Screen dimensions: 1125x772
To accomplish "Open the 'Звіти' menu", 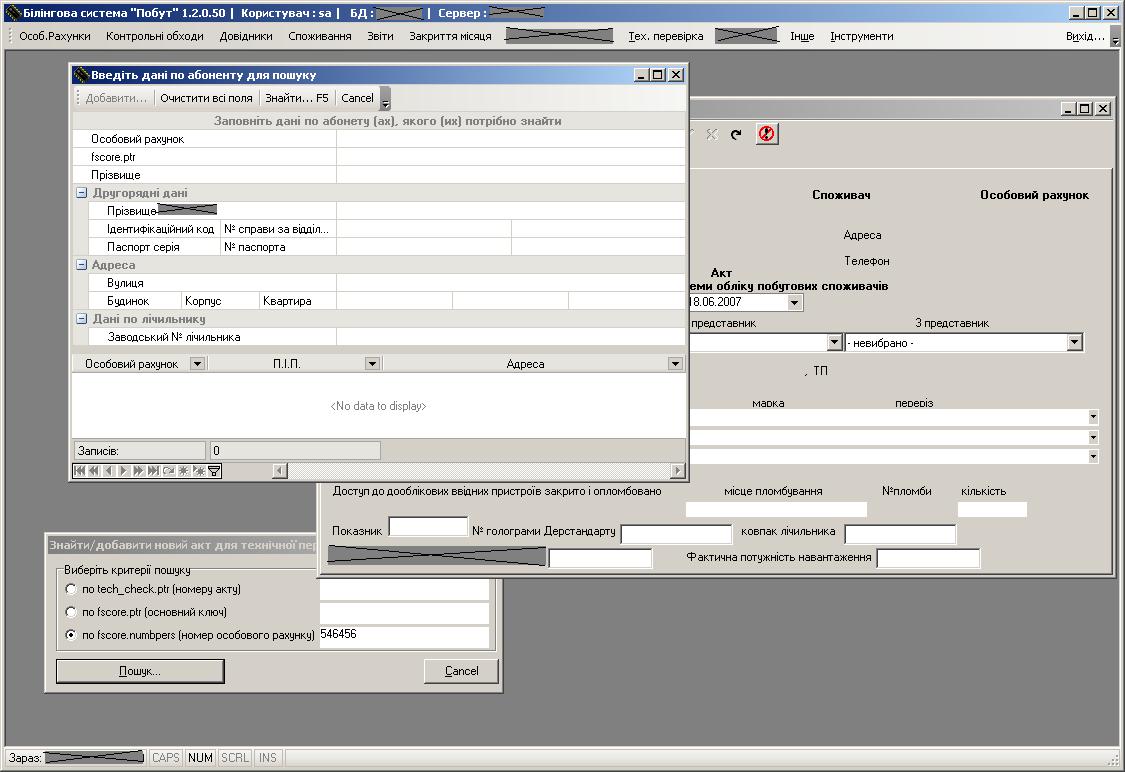I will point(380,36).
